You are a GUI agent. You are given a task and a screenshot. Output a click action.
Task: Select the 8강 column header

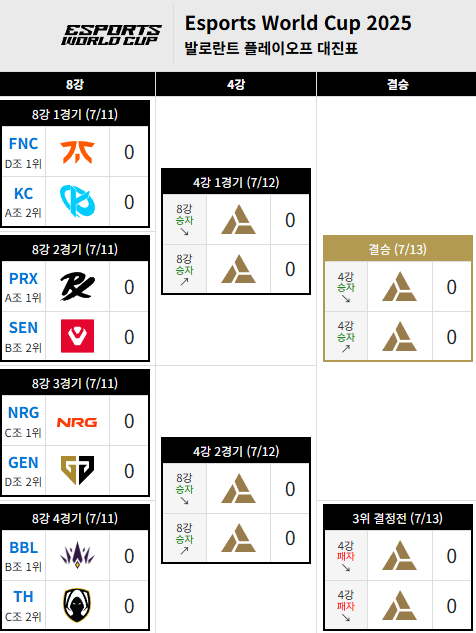click(x=75, y=84)
